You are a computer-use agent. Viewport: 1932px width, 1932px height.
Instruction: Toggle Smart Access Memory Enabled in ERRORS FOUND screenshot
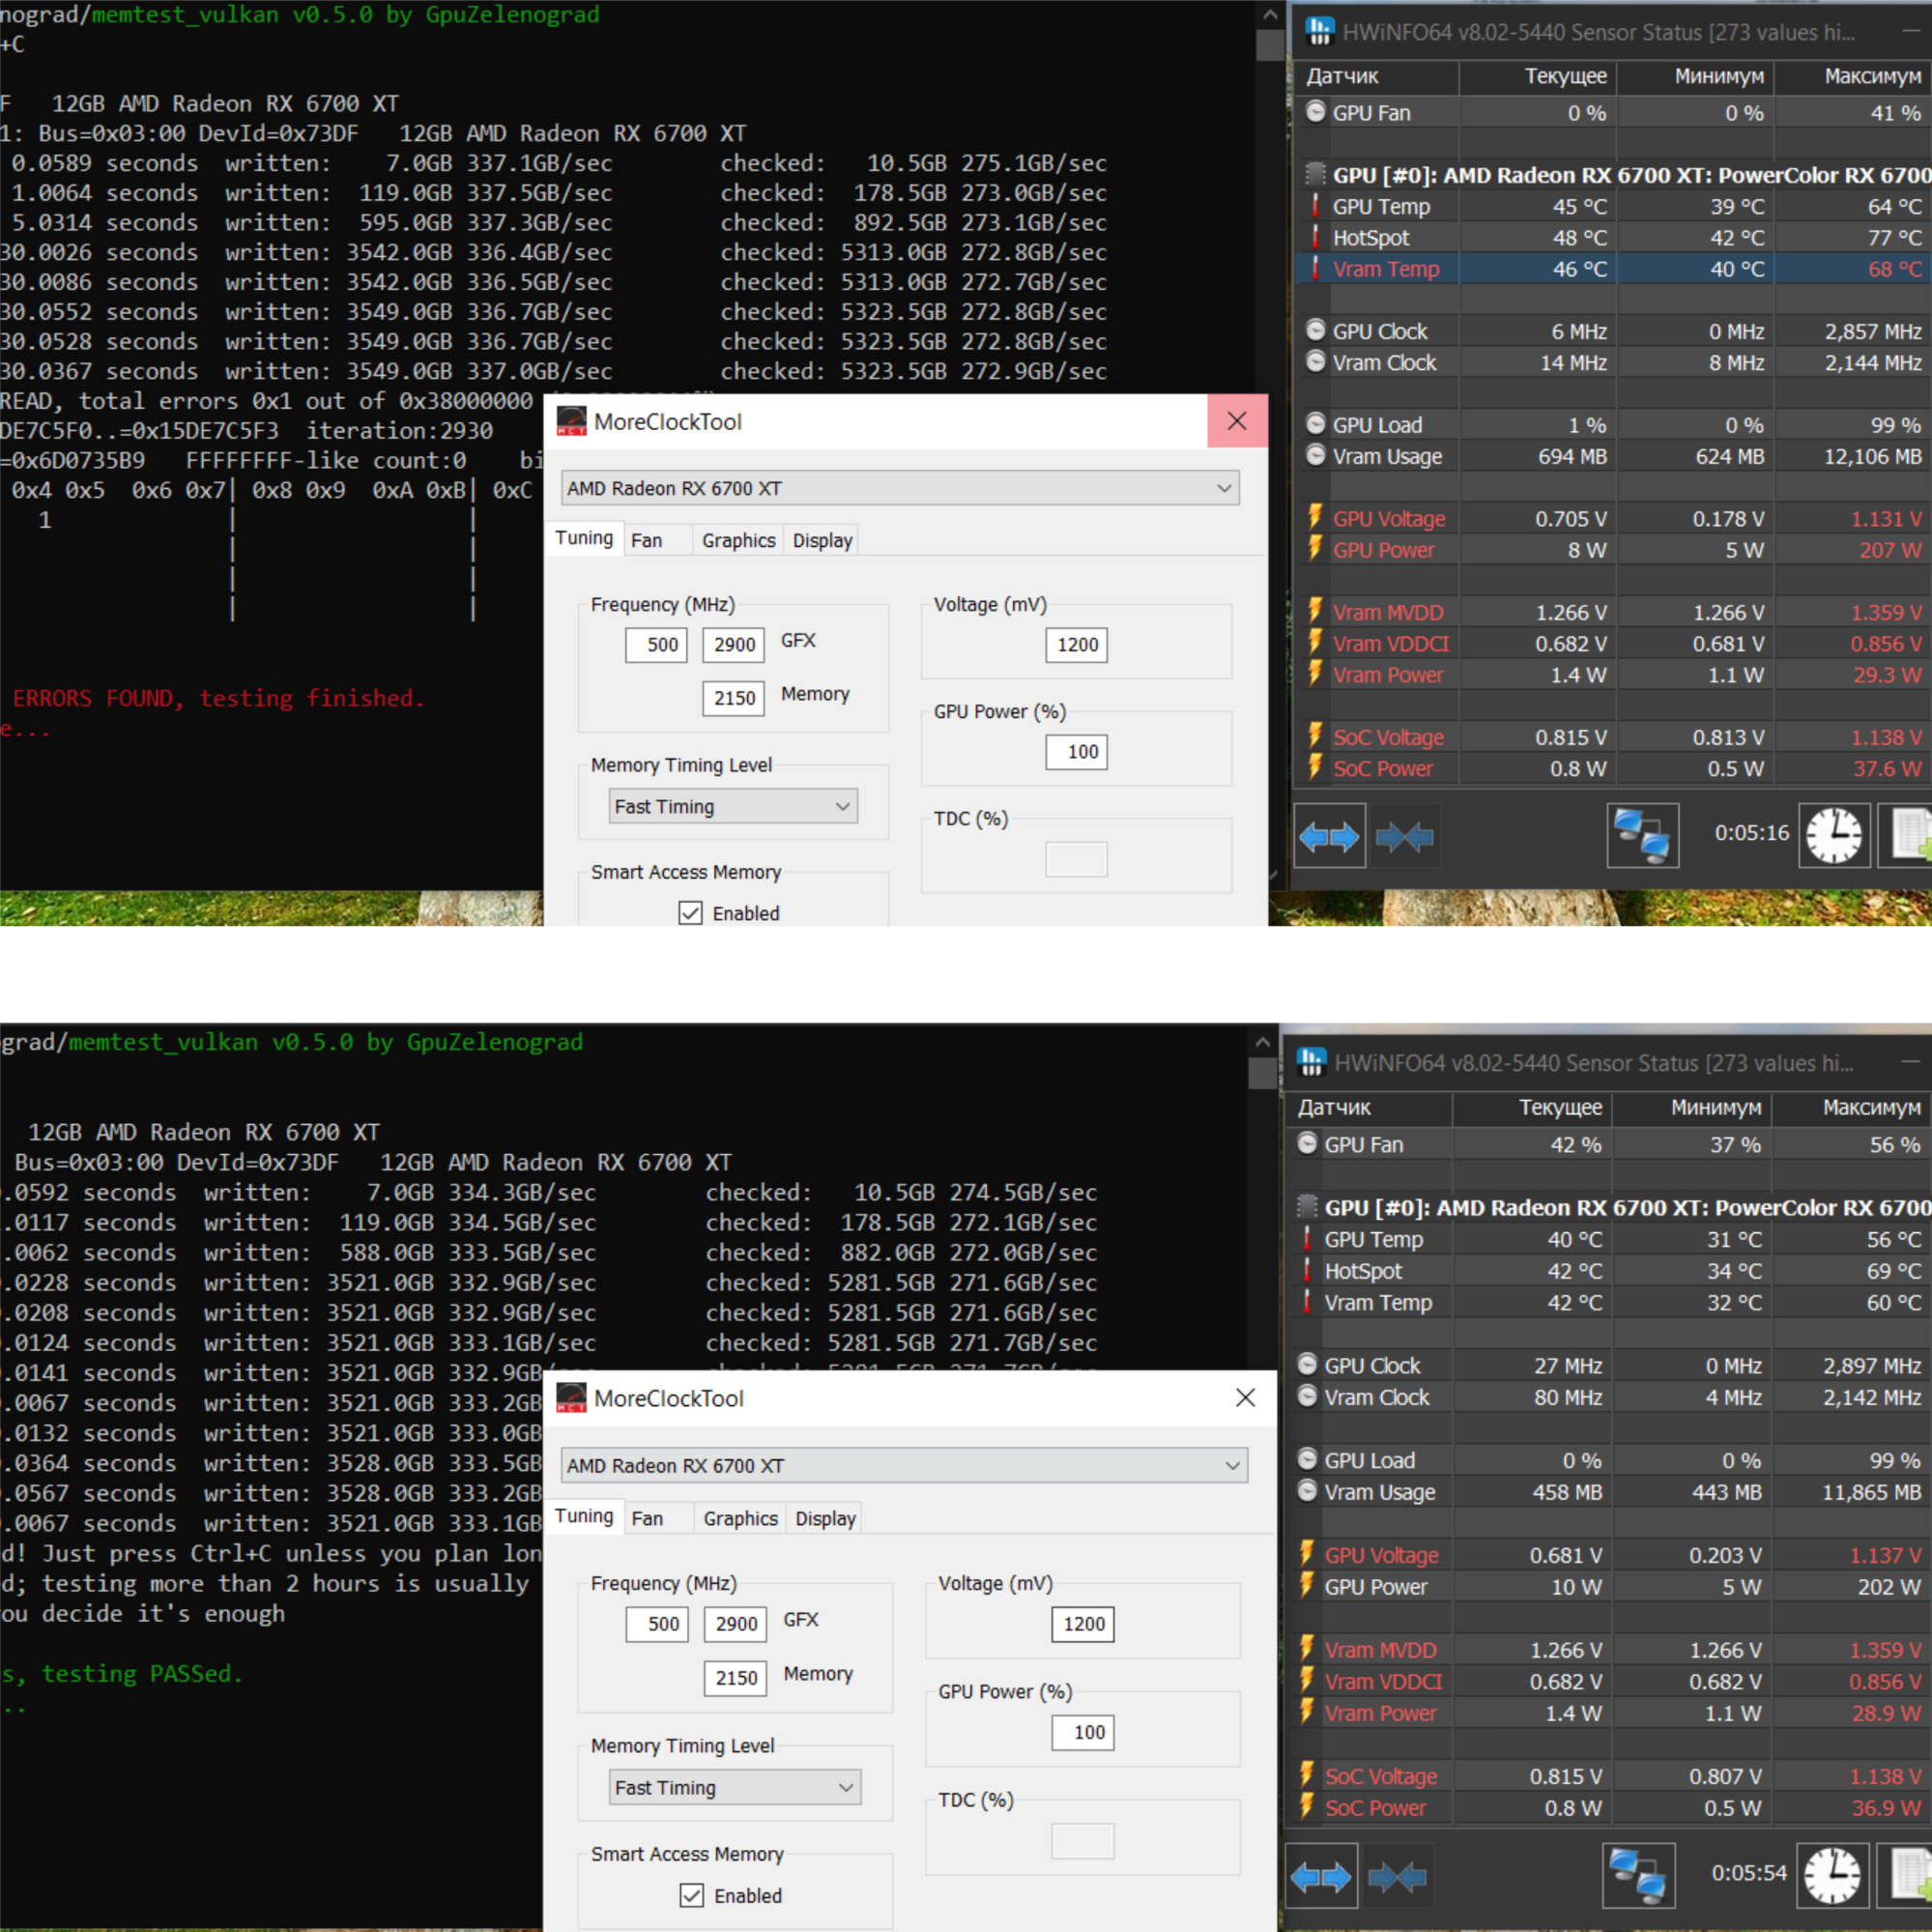coord(690,913)
